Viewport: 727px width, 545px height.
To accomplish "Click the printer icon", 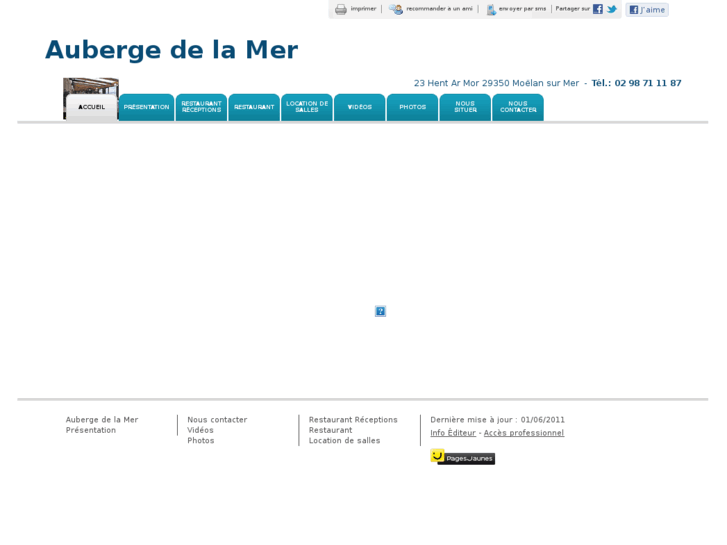I will pos(341,9).
